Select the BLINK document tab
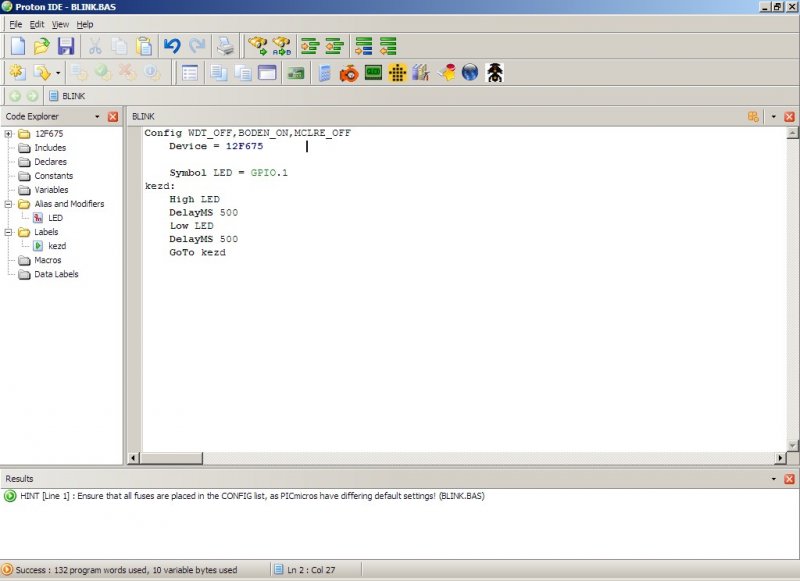Screen dimensions: 800x581 point(67,96)
